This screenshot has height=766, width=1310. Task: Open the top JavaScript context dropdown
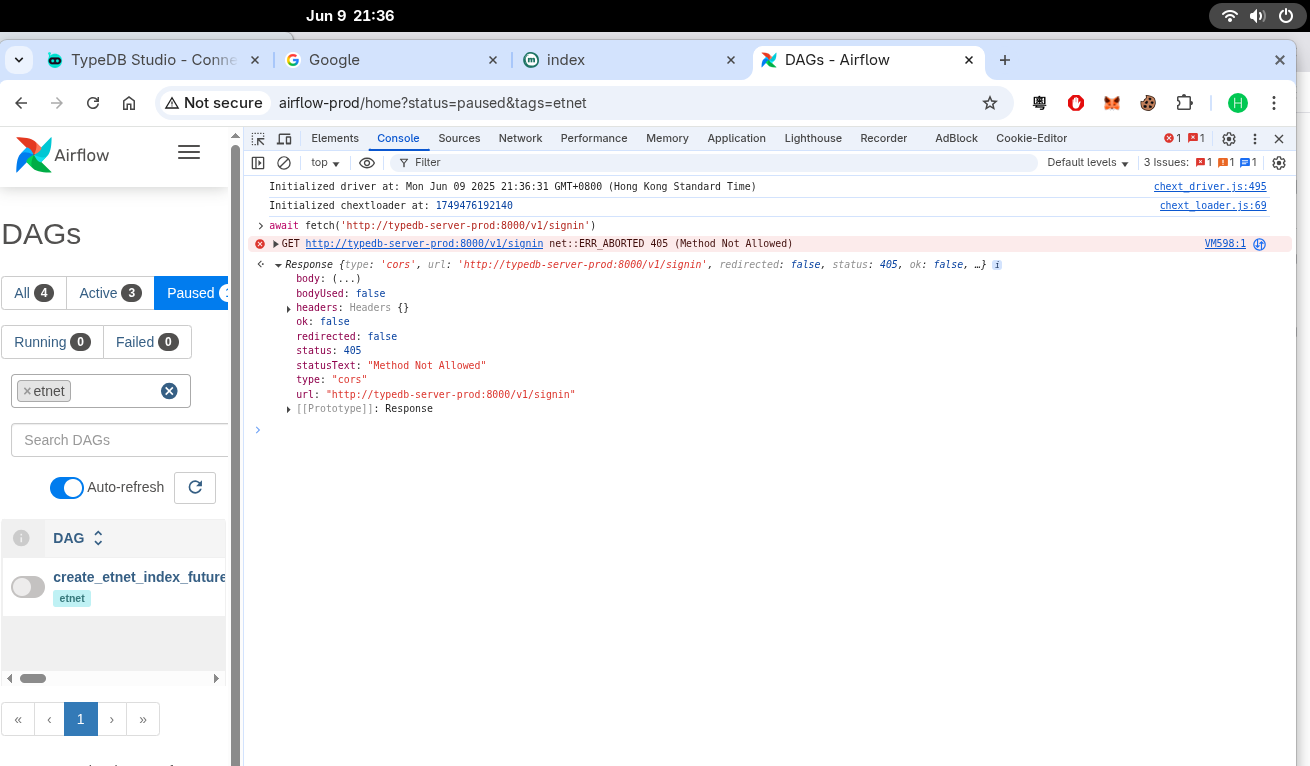pos(325,163)
